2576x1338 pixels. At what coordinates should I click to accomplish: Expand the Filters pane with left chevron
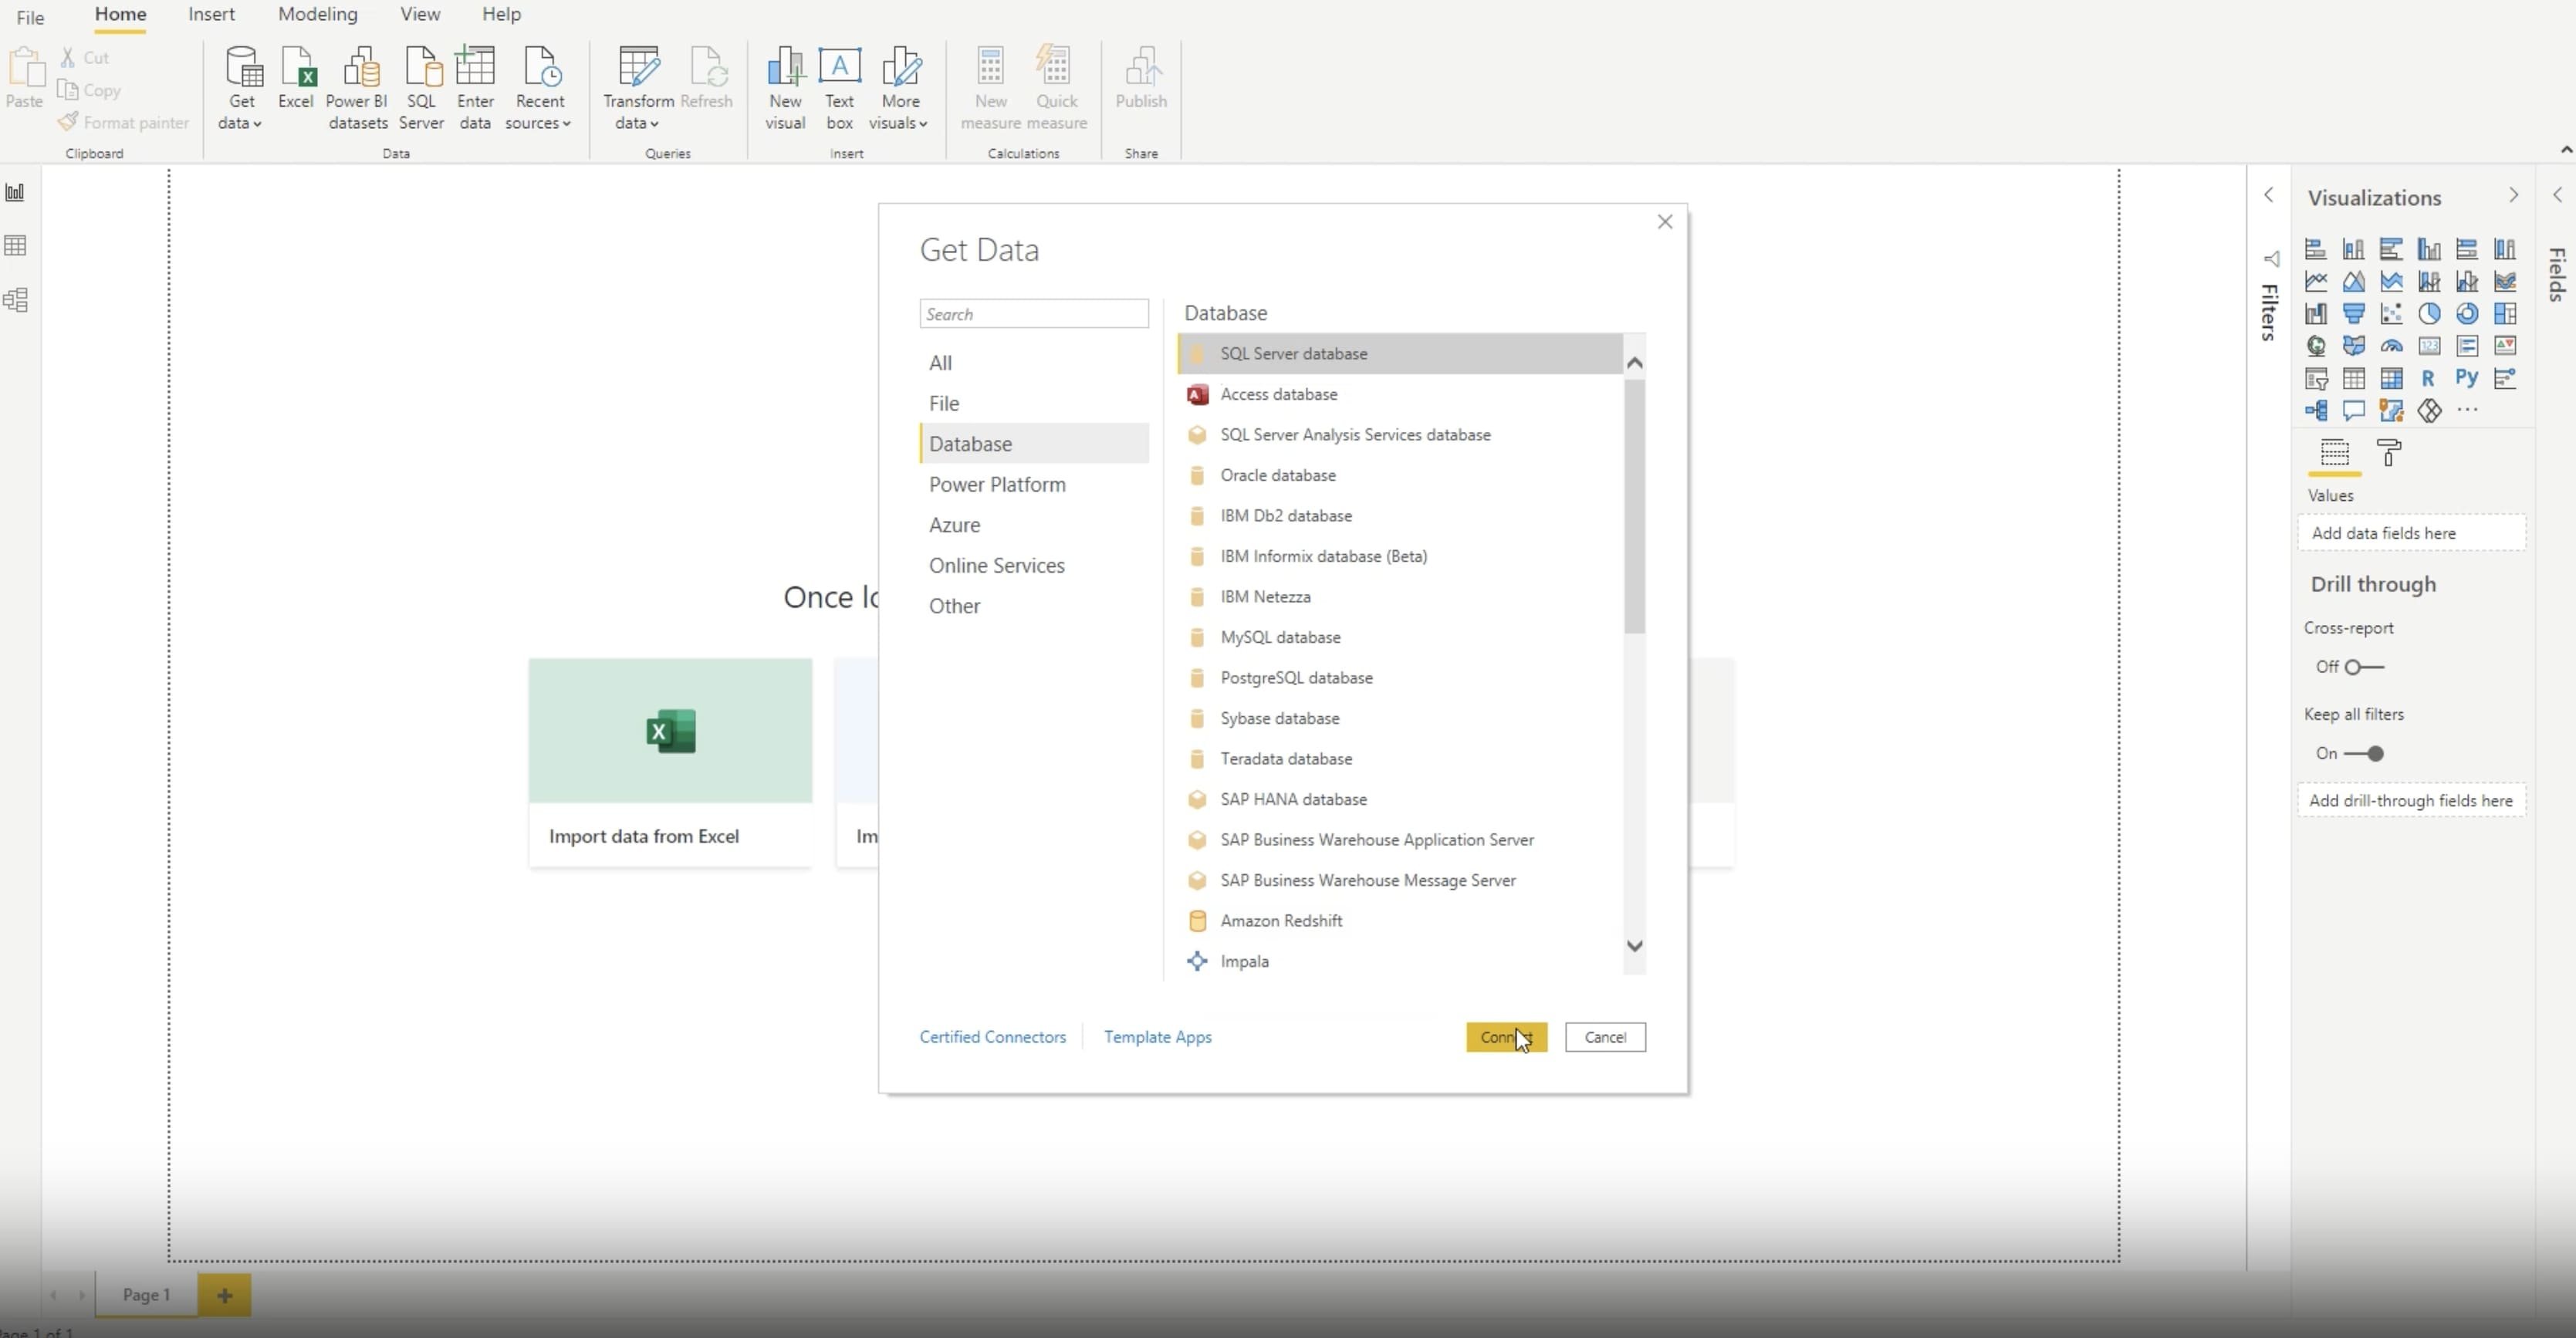click(x=2269, y=195)
